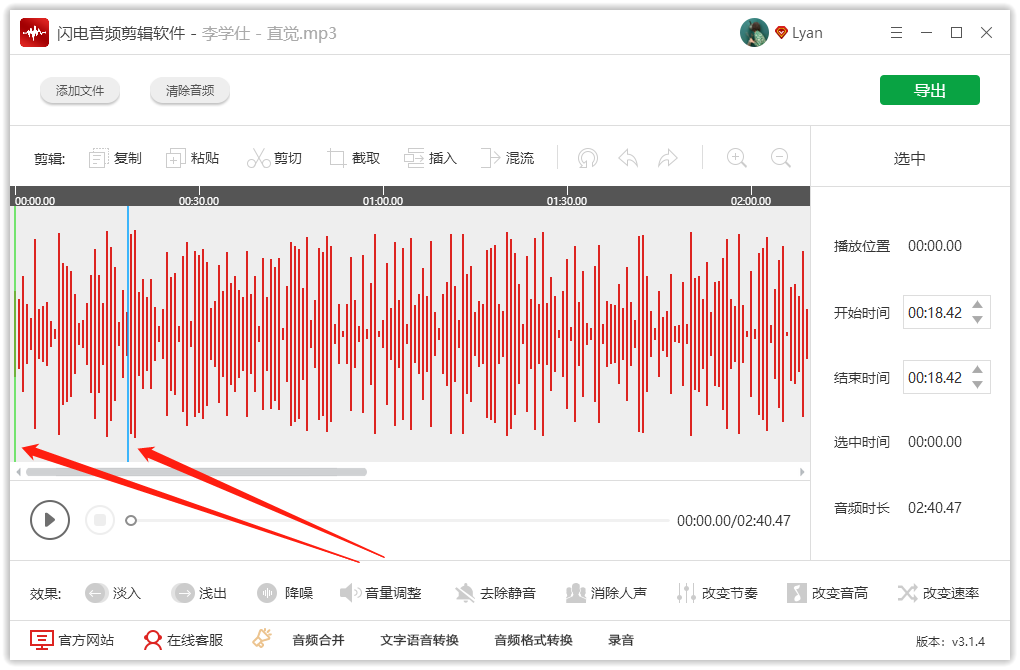Open Audio Merge (音频合并) tool

pyautogui.click(x=318, y=640)
